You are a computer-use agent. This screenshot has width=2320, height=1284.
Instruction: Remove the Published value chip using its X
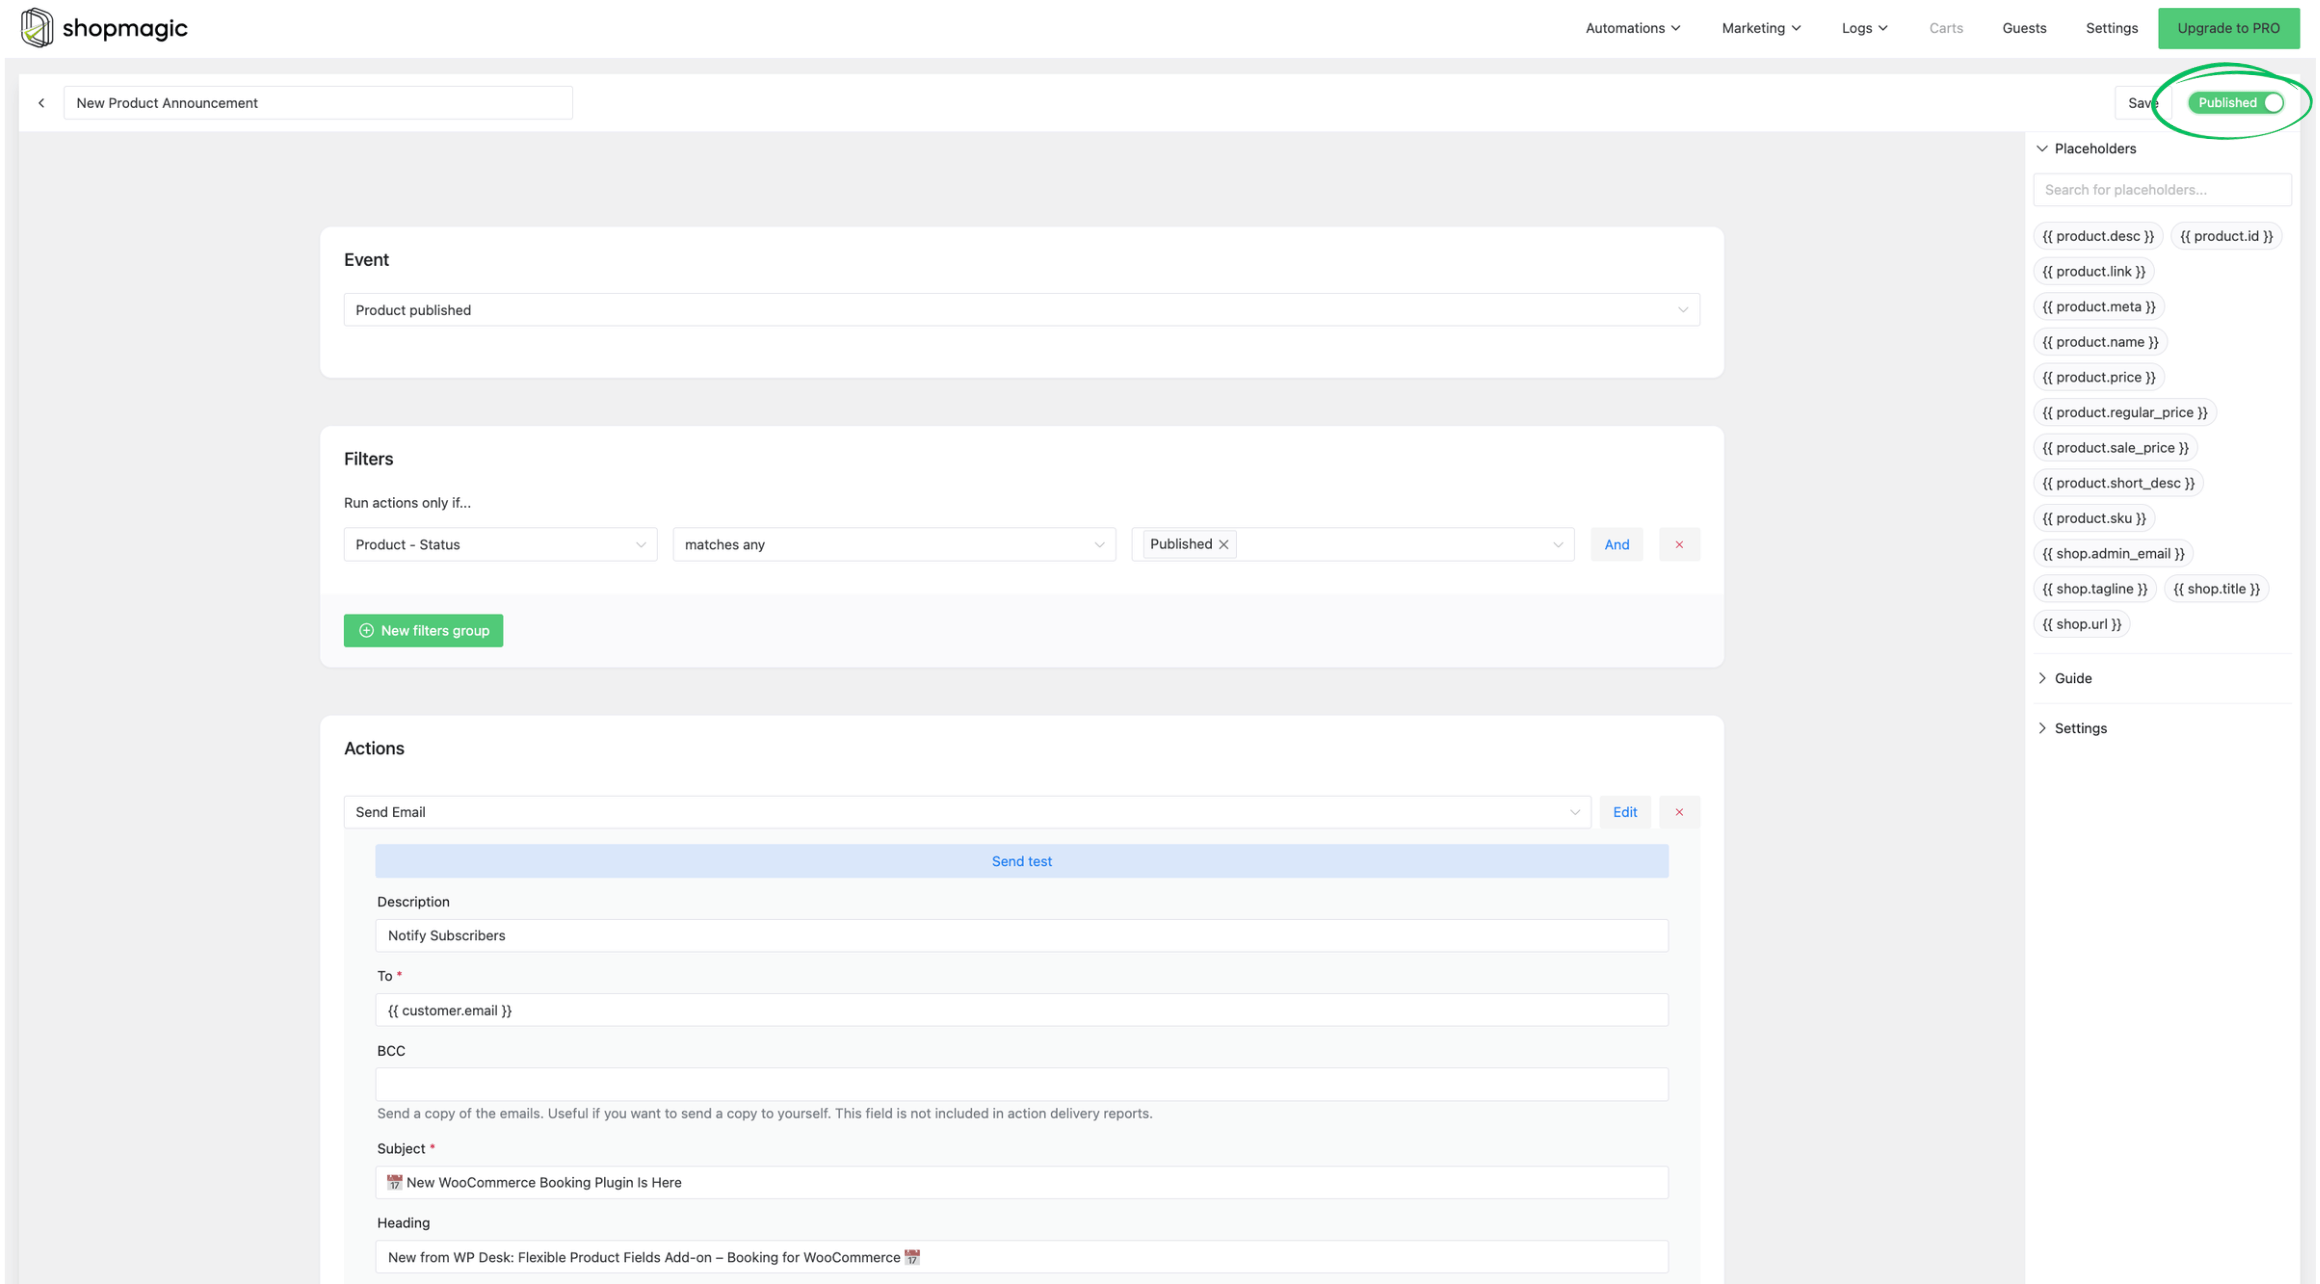(x=1224, y=544)
